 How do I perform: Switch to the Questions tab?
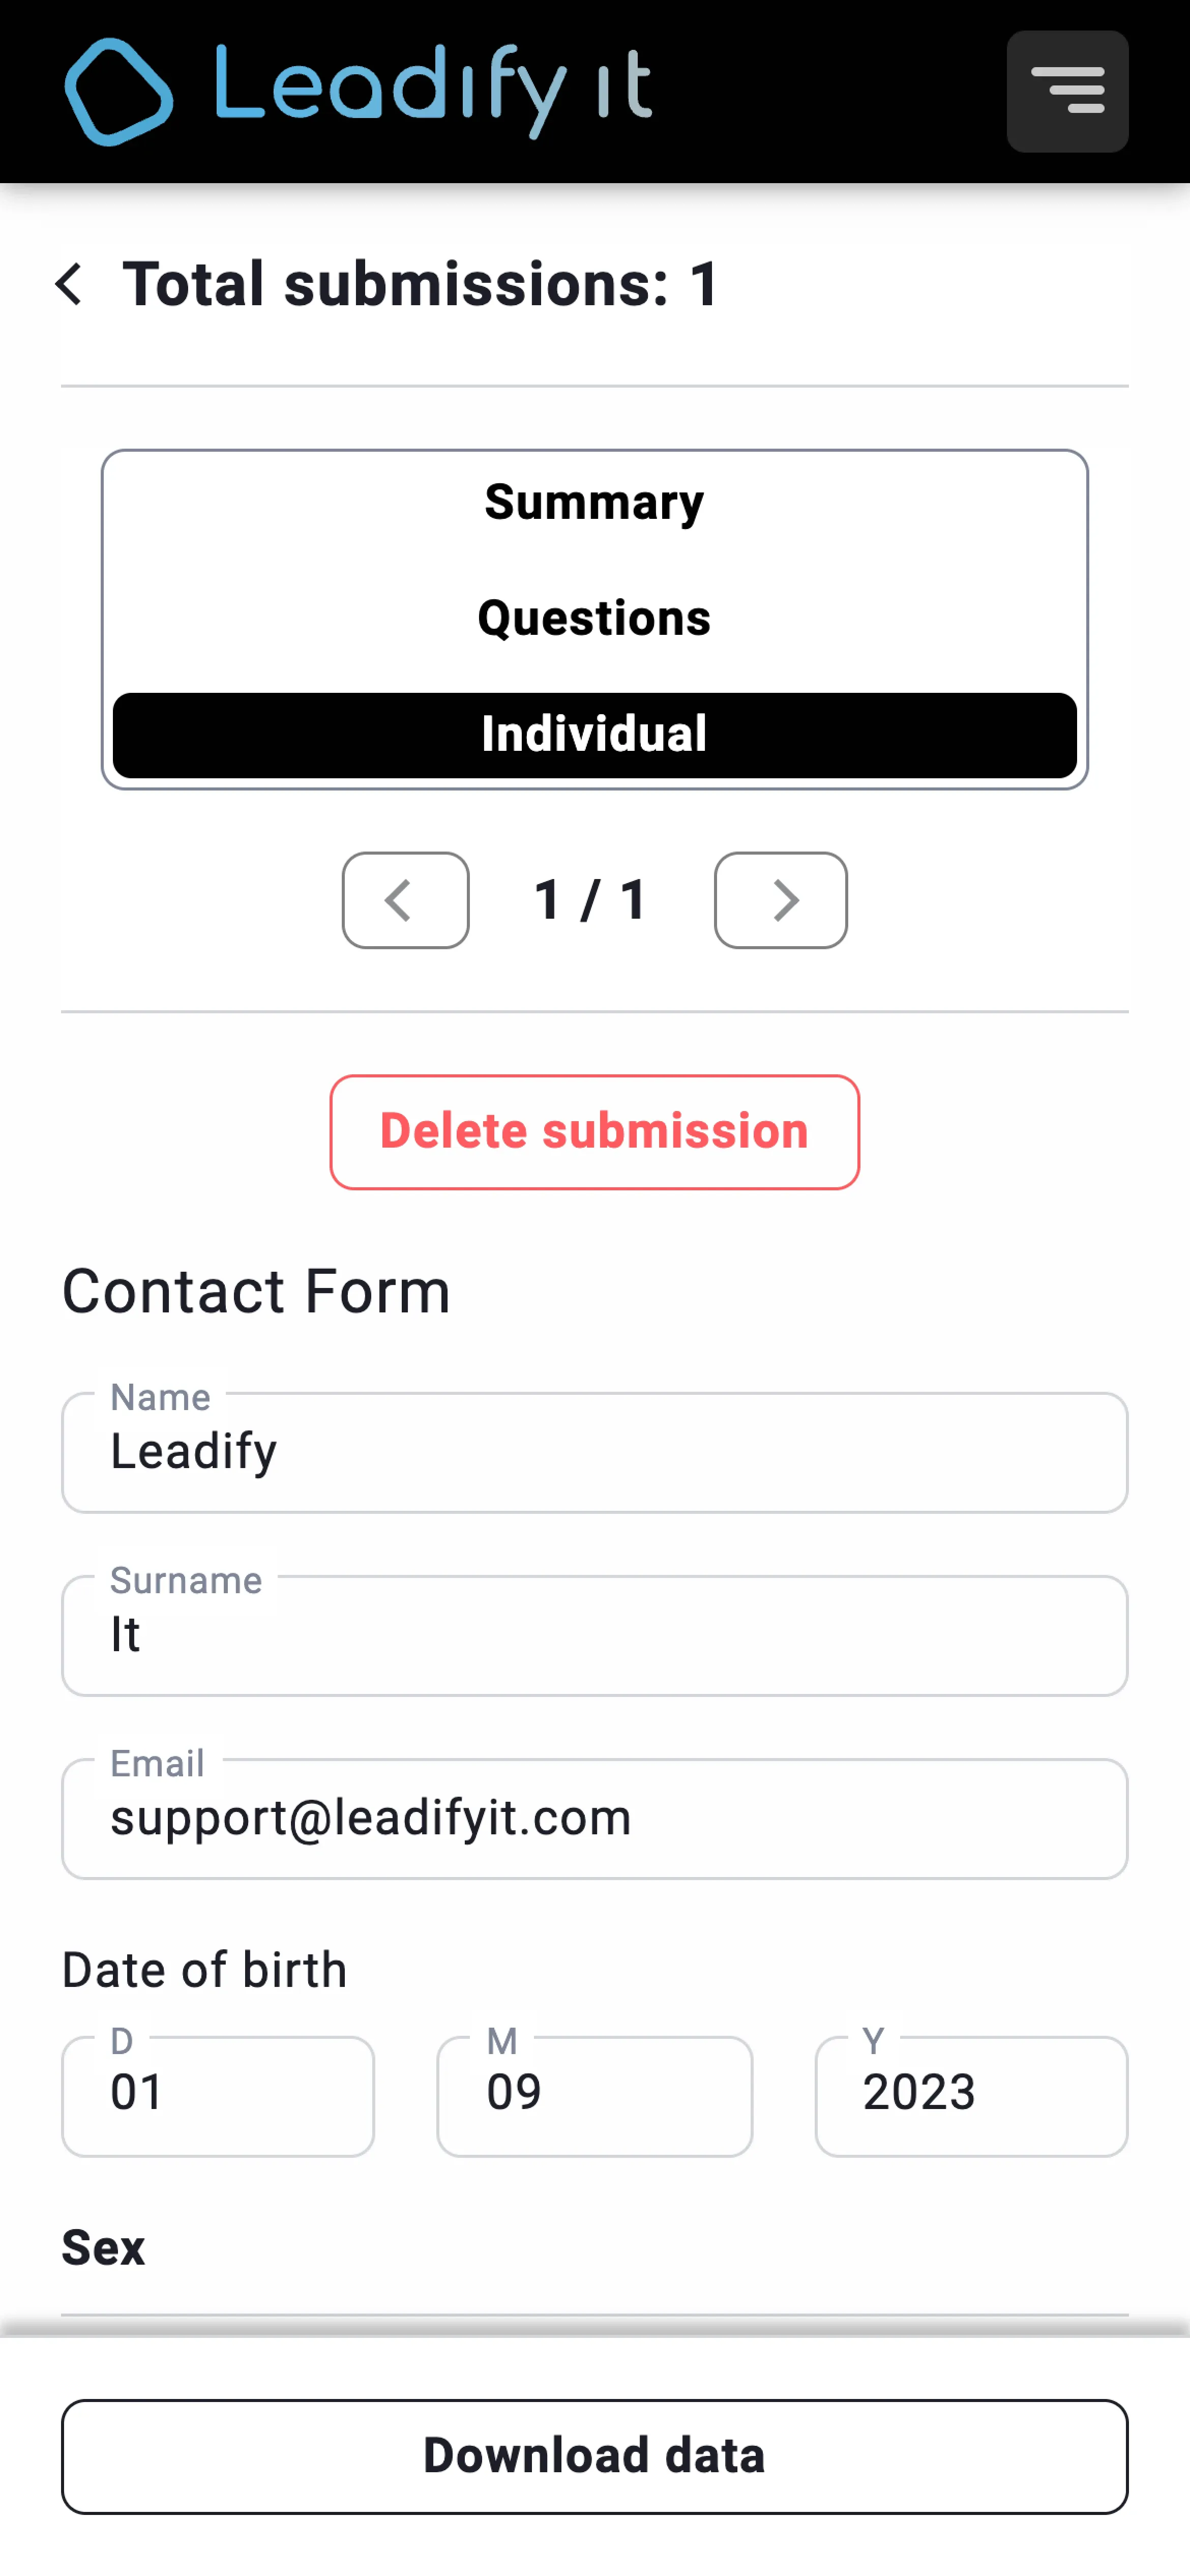[x=594, y=618]
